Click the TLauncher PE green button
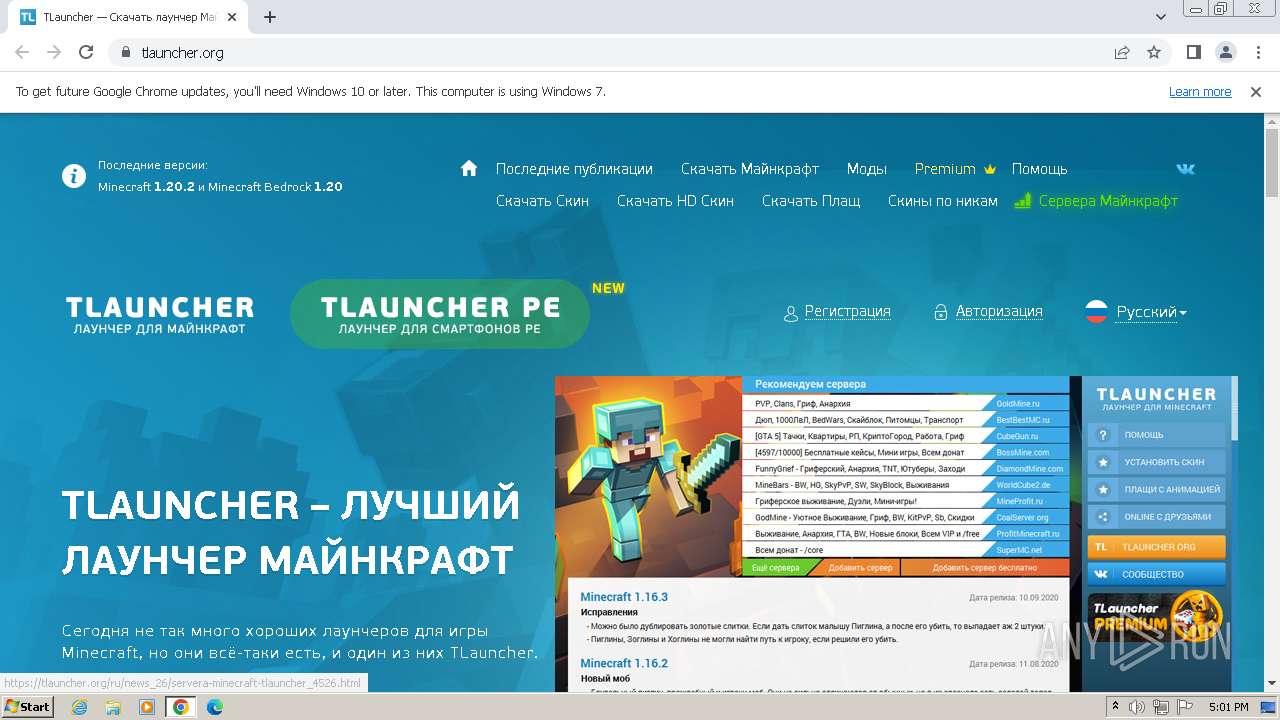This screenshot has height=720, width=1280. (x=440, y=314)
